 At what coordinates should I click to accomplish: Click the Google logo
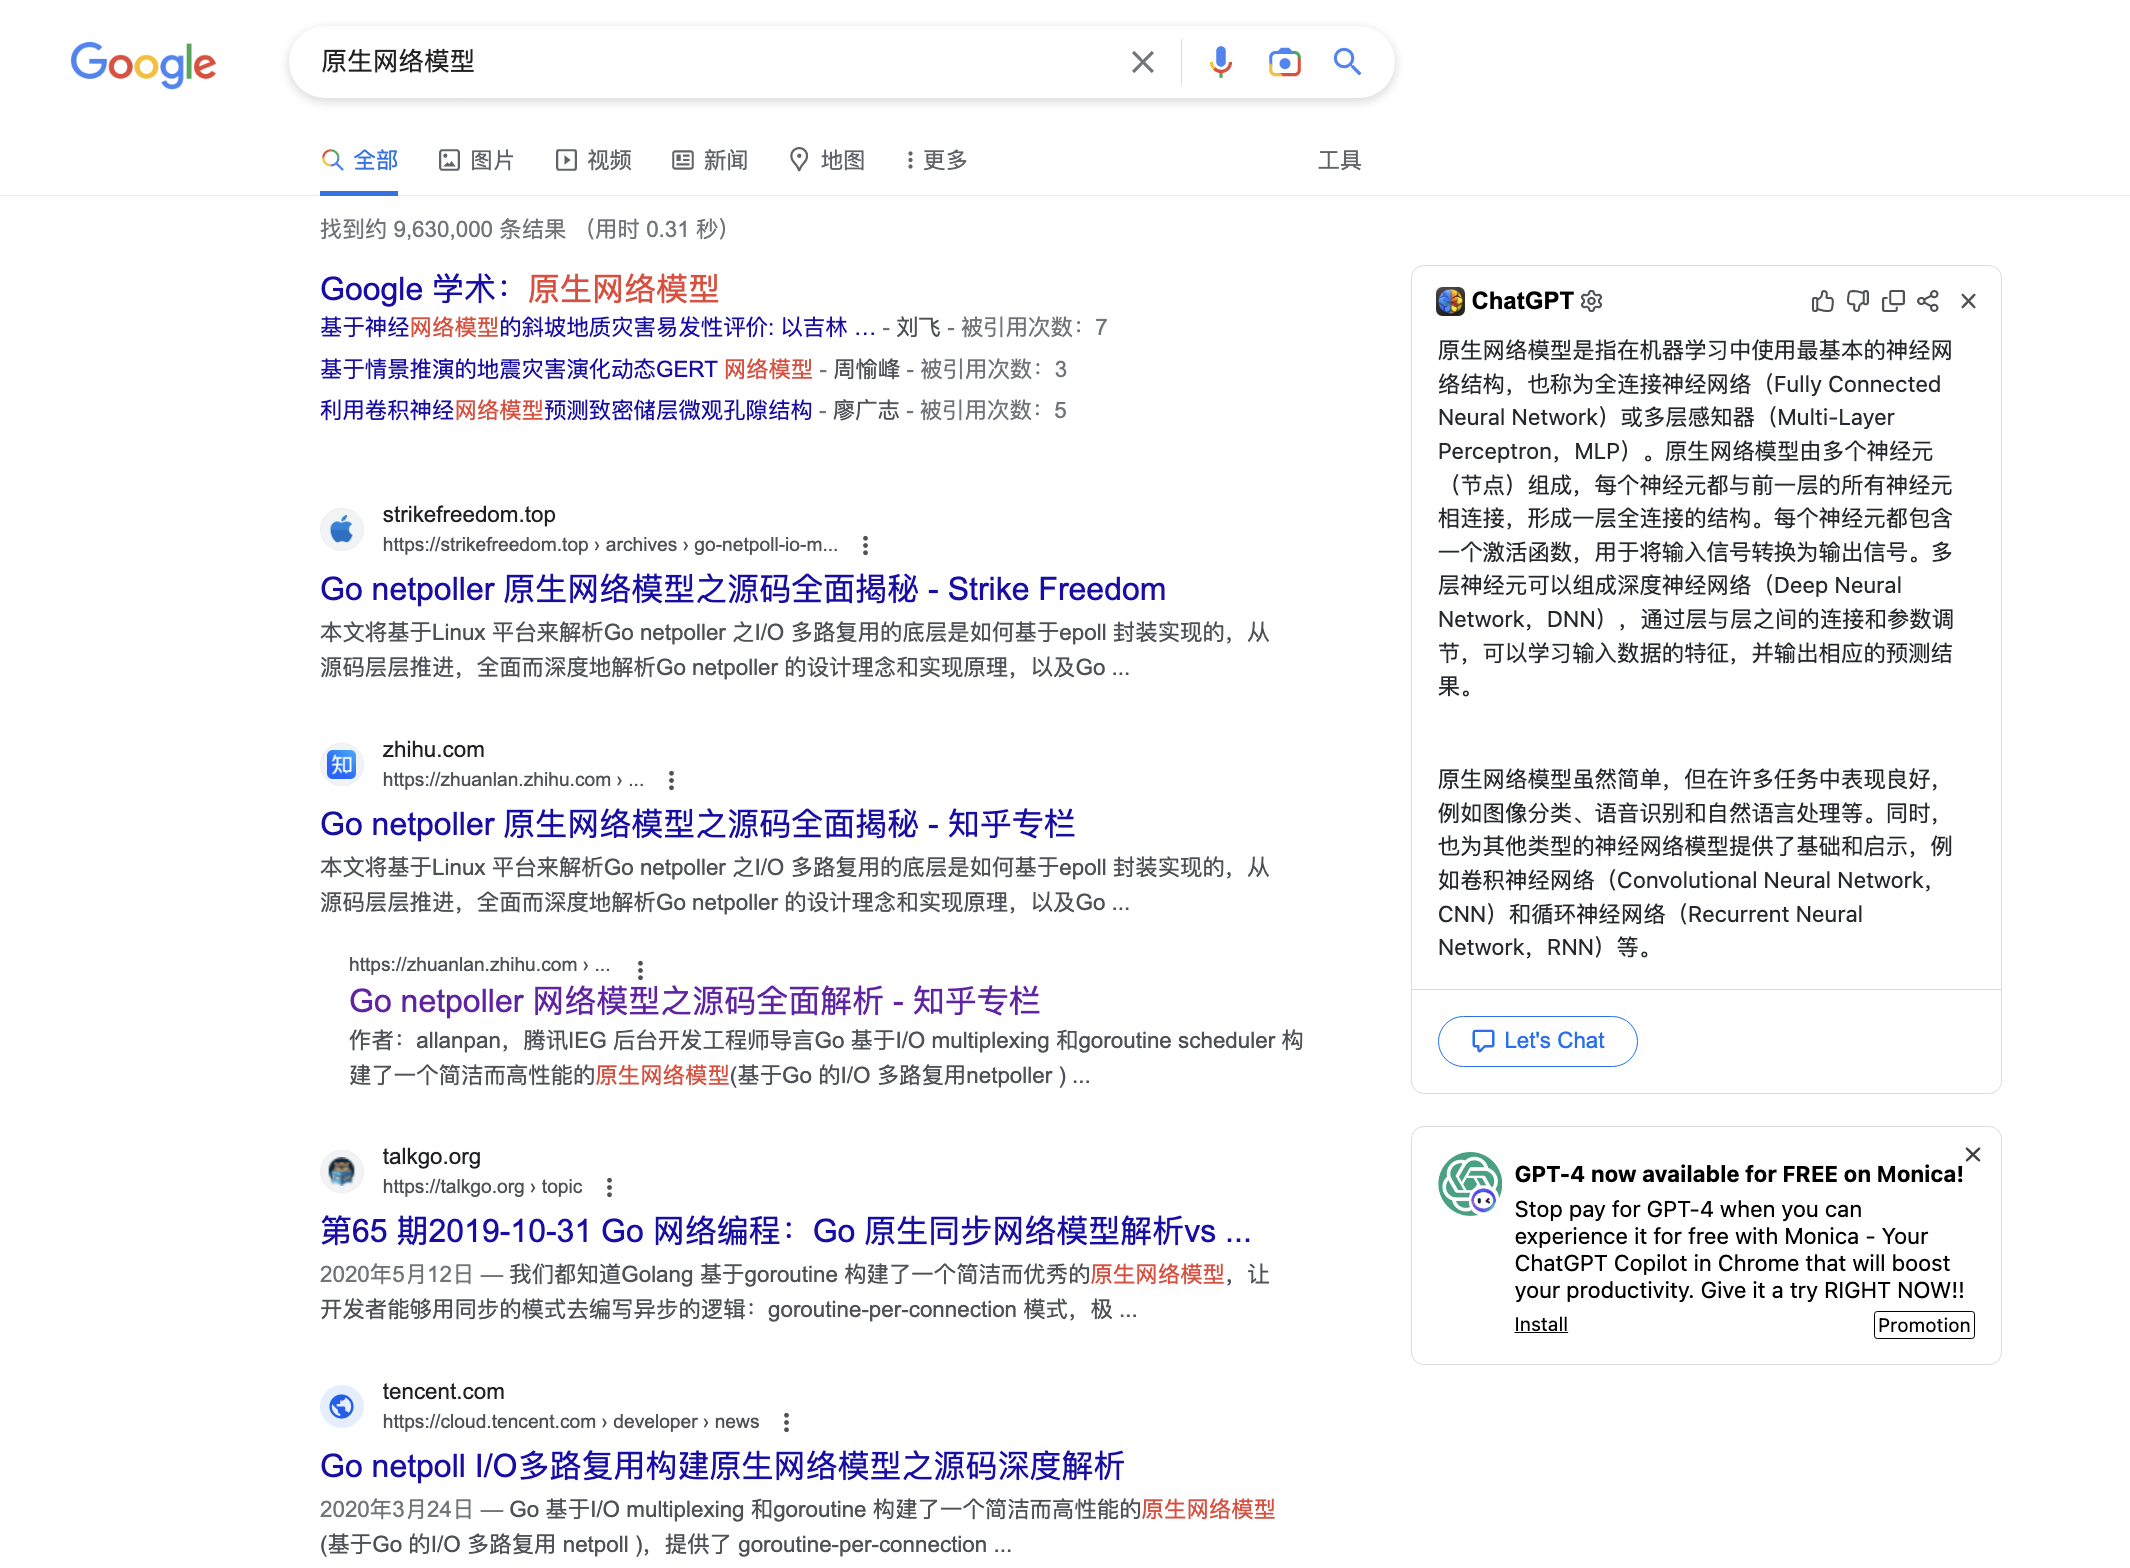tap(143, 64)
